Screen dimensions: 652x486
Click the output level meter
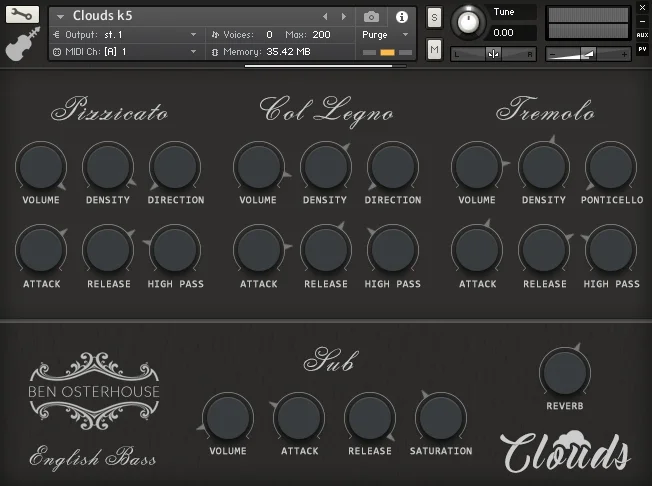[x=588, y=23]
